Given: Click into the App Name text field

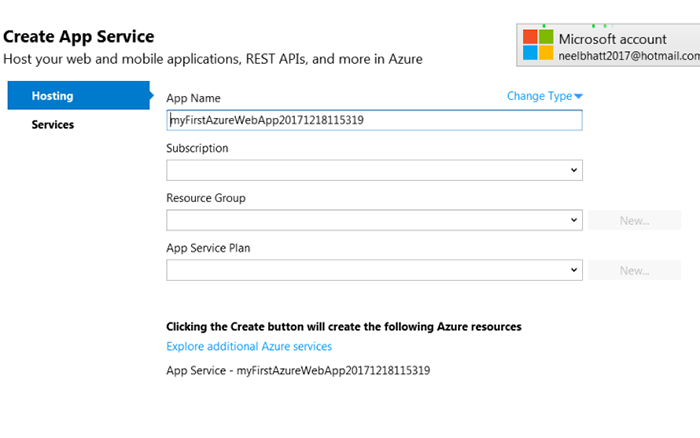Looking at the screenshot, I should coord(374,120).
